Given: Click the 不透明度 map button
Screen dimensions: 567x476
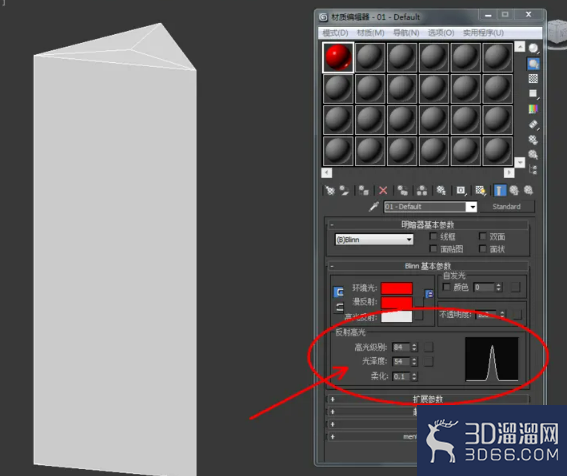Looking at the screenshot, I should (517, 314).
